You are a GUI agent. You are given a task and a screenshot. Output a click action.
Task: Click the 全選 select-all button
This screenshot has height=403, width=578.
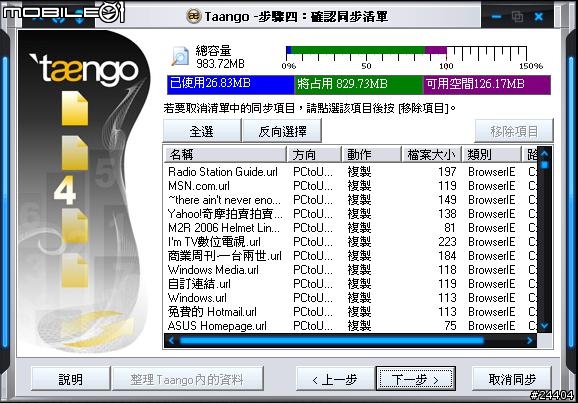tap(202, 131)
